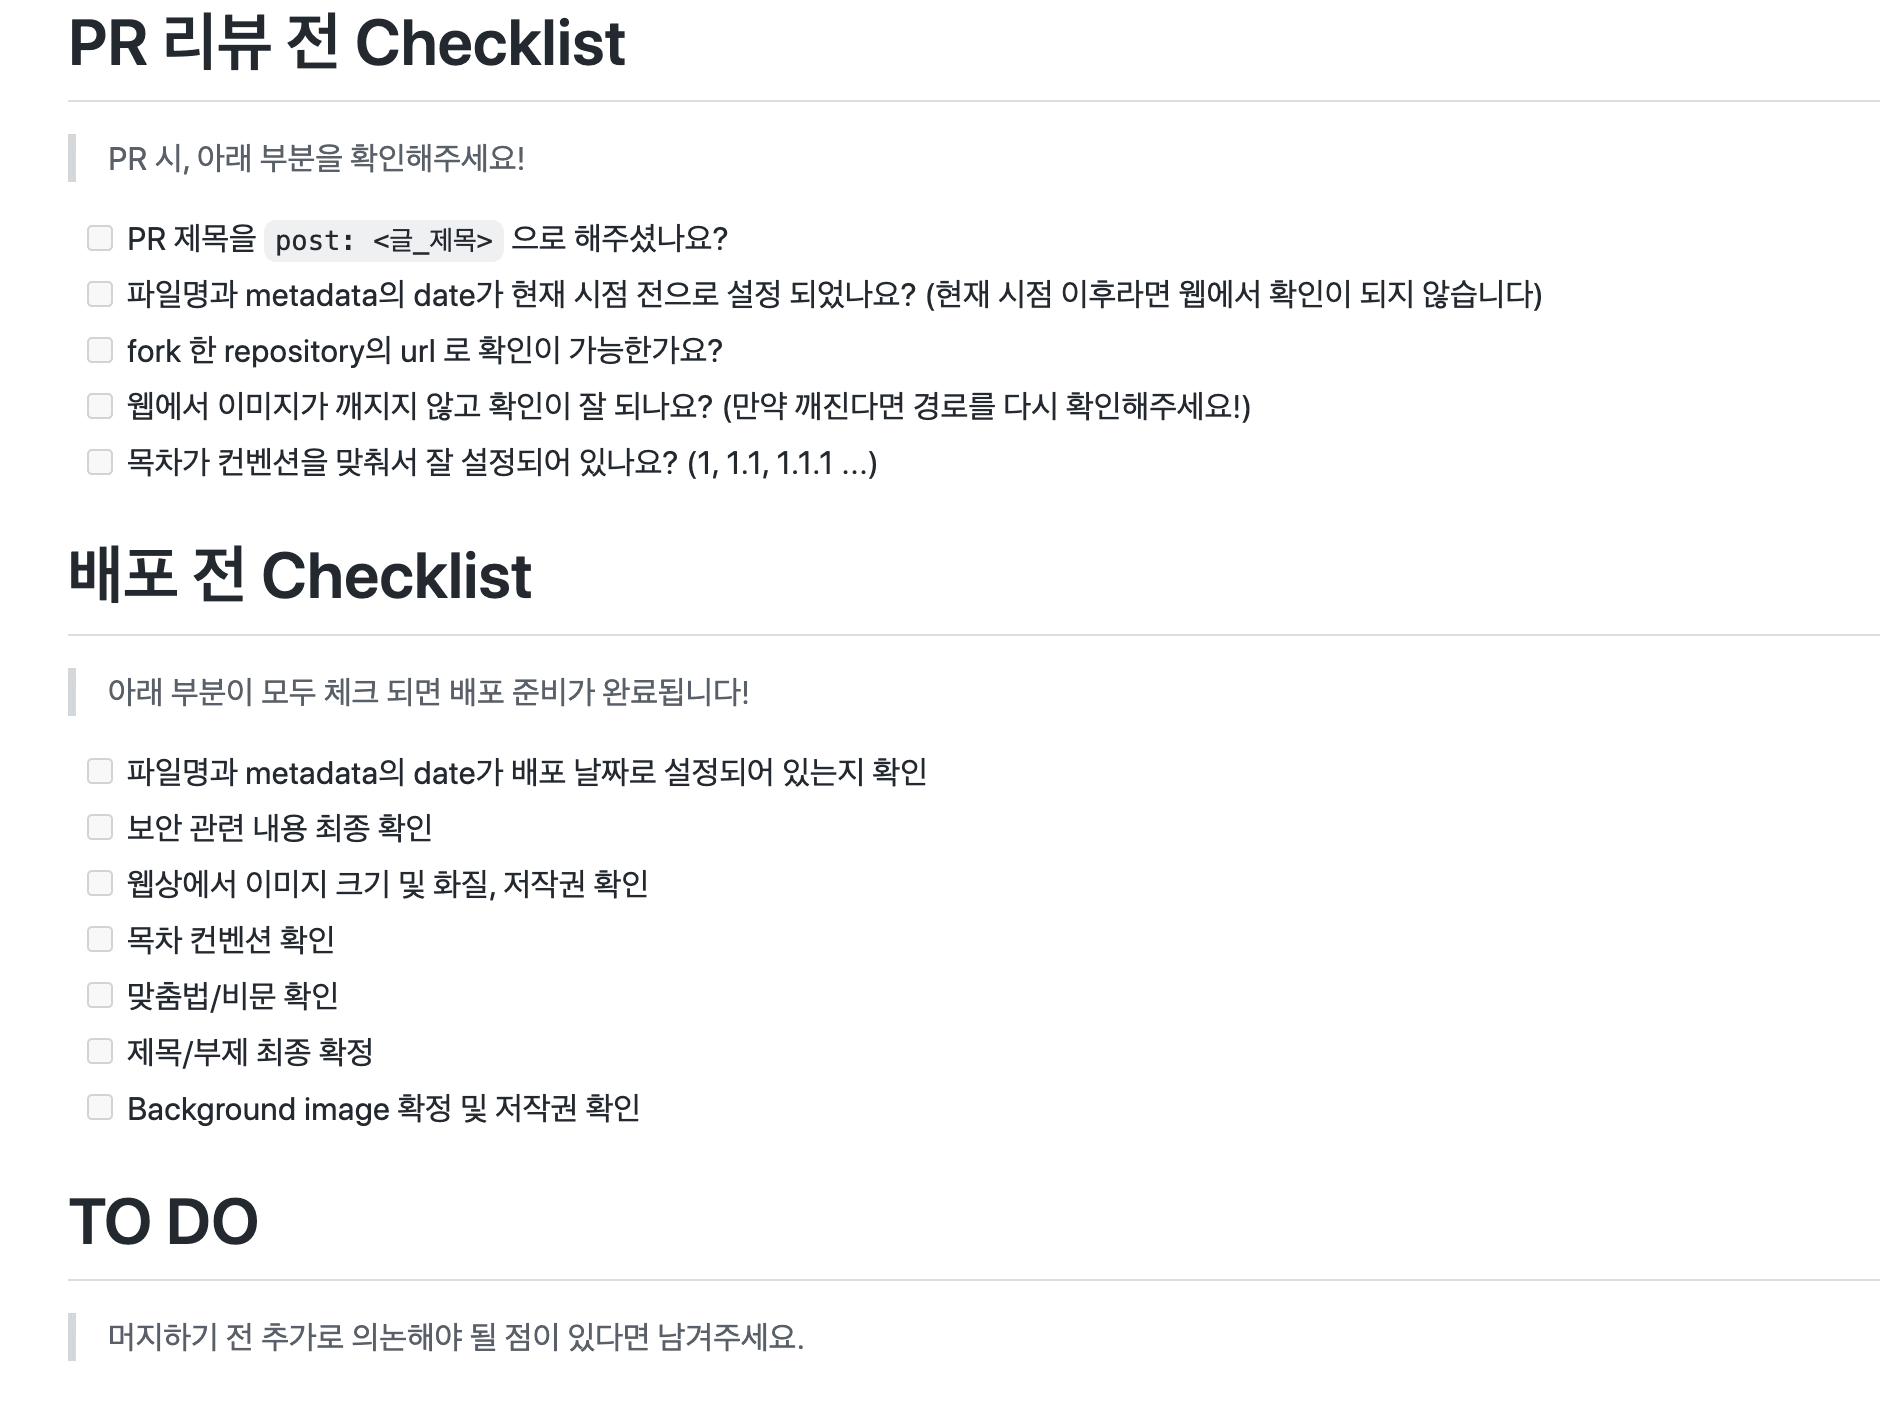Tick Background image 확정 및 저작권 checkbox
Viewport: 1880px width, 1406px height.
tap(100, 1107)
